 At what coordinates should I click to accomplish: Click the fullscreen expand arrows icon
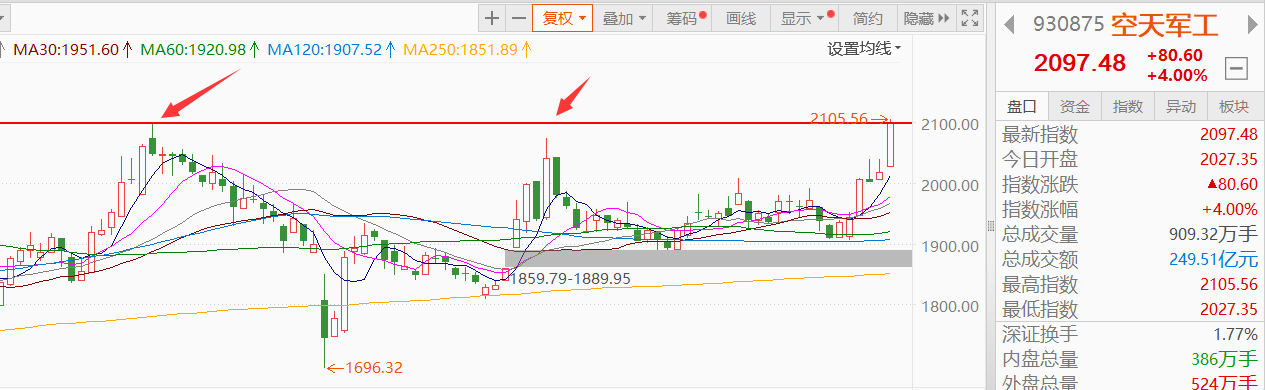968,18
